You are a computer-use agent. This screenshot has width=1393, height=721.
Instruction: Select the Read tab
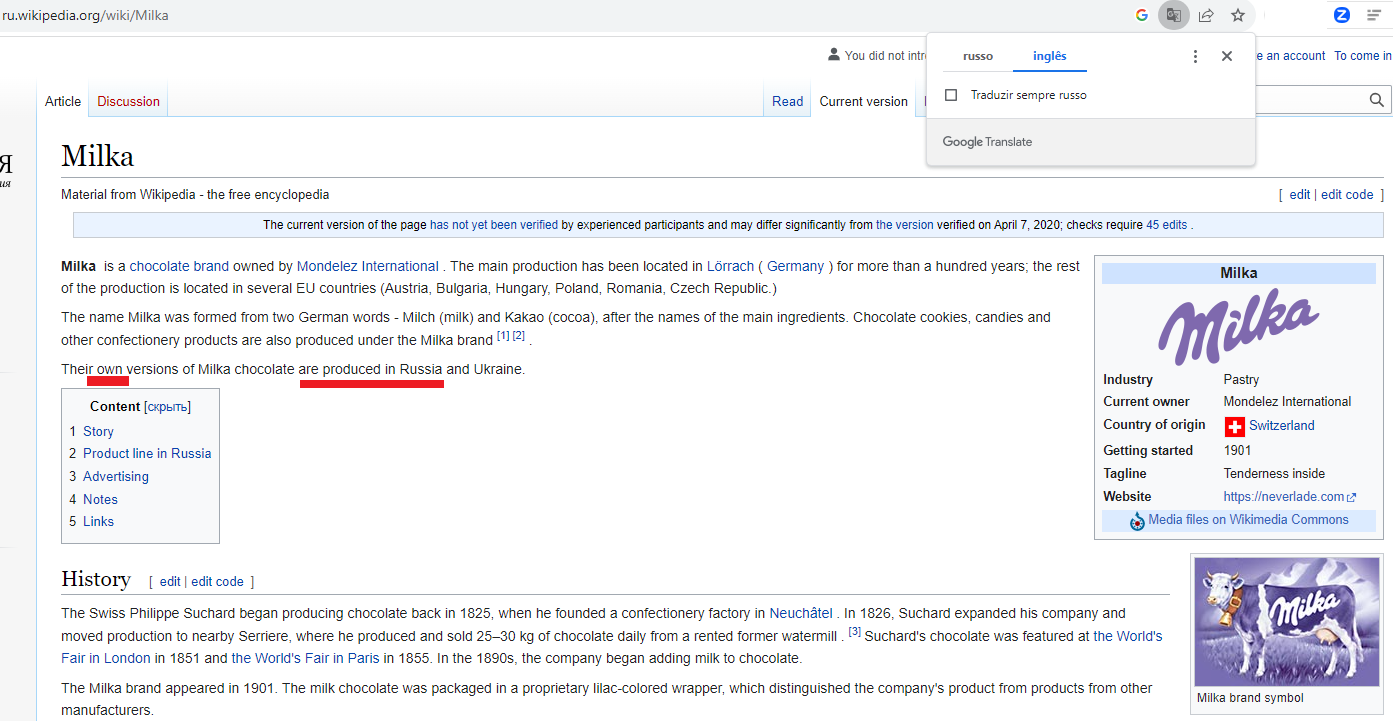[788, 101]
